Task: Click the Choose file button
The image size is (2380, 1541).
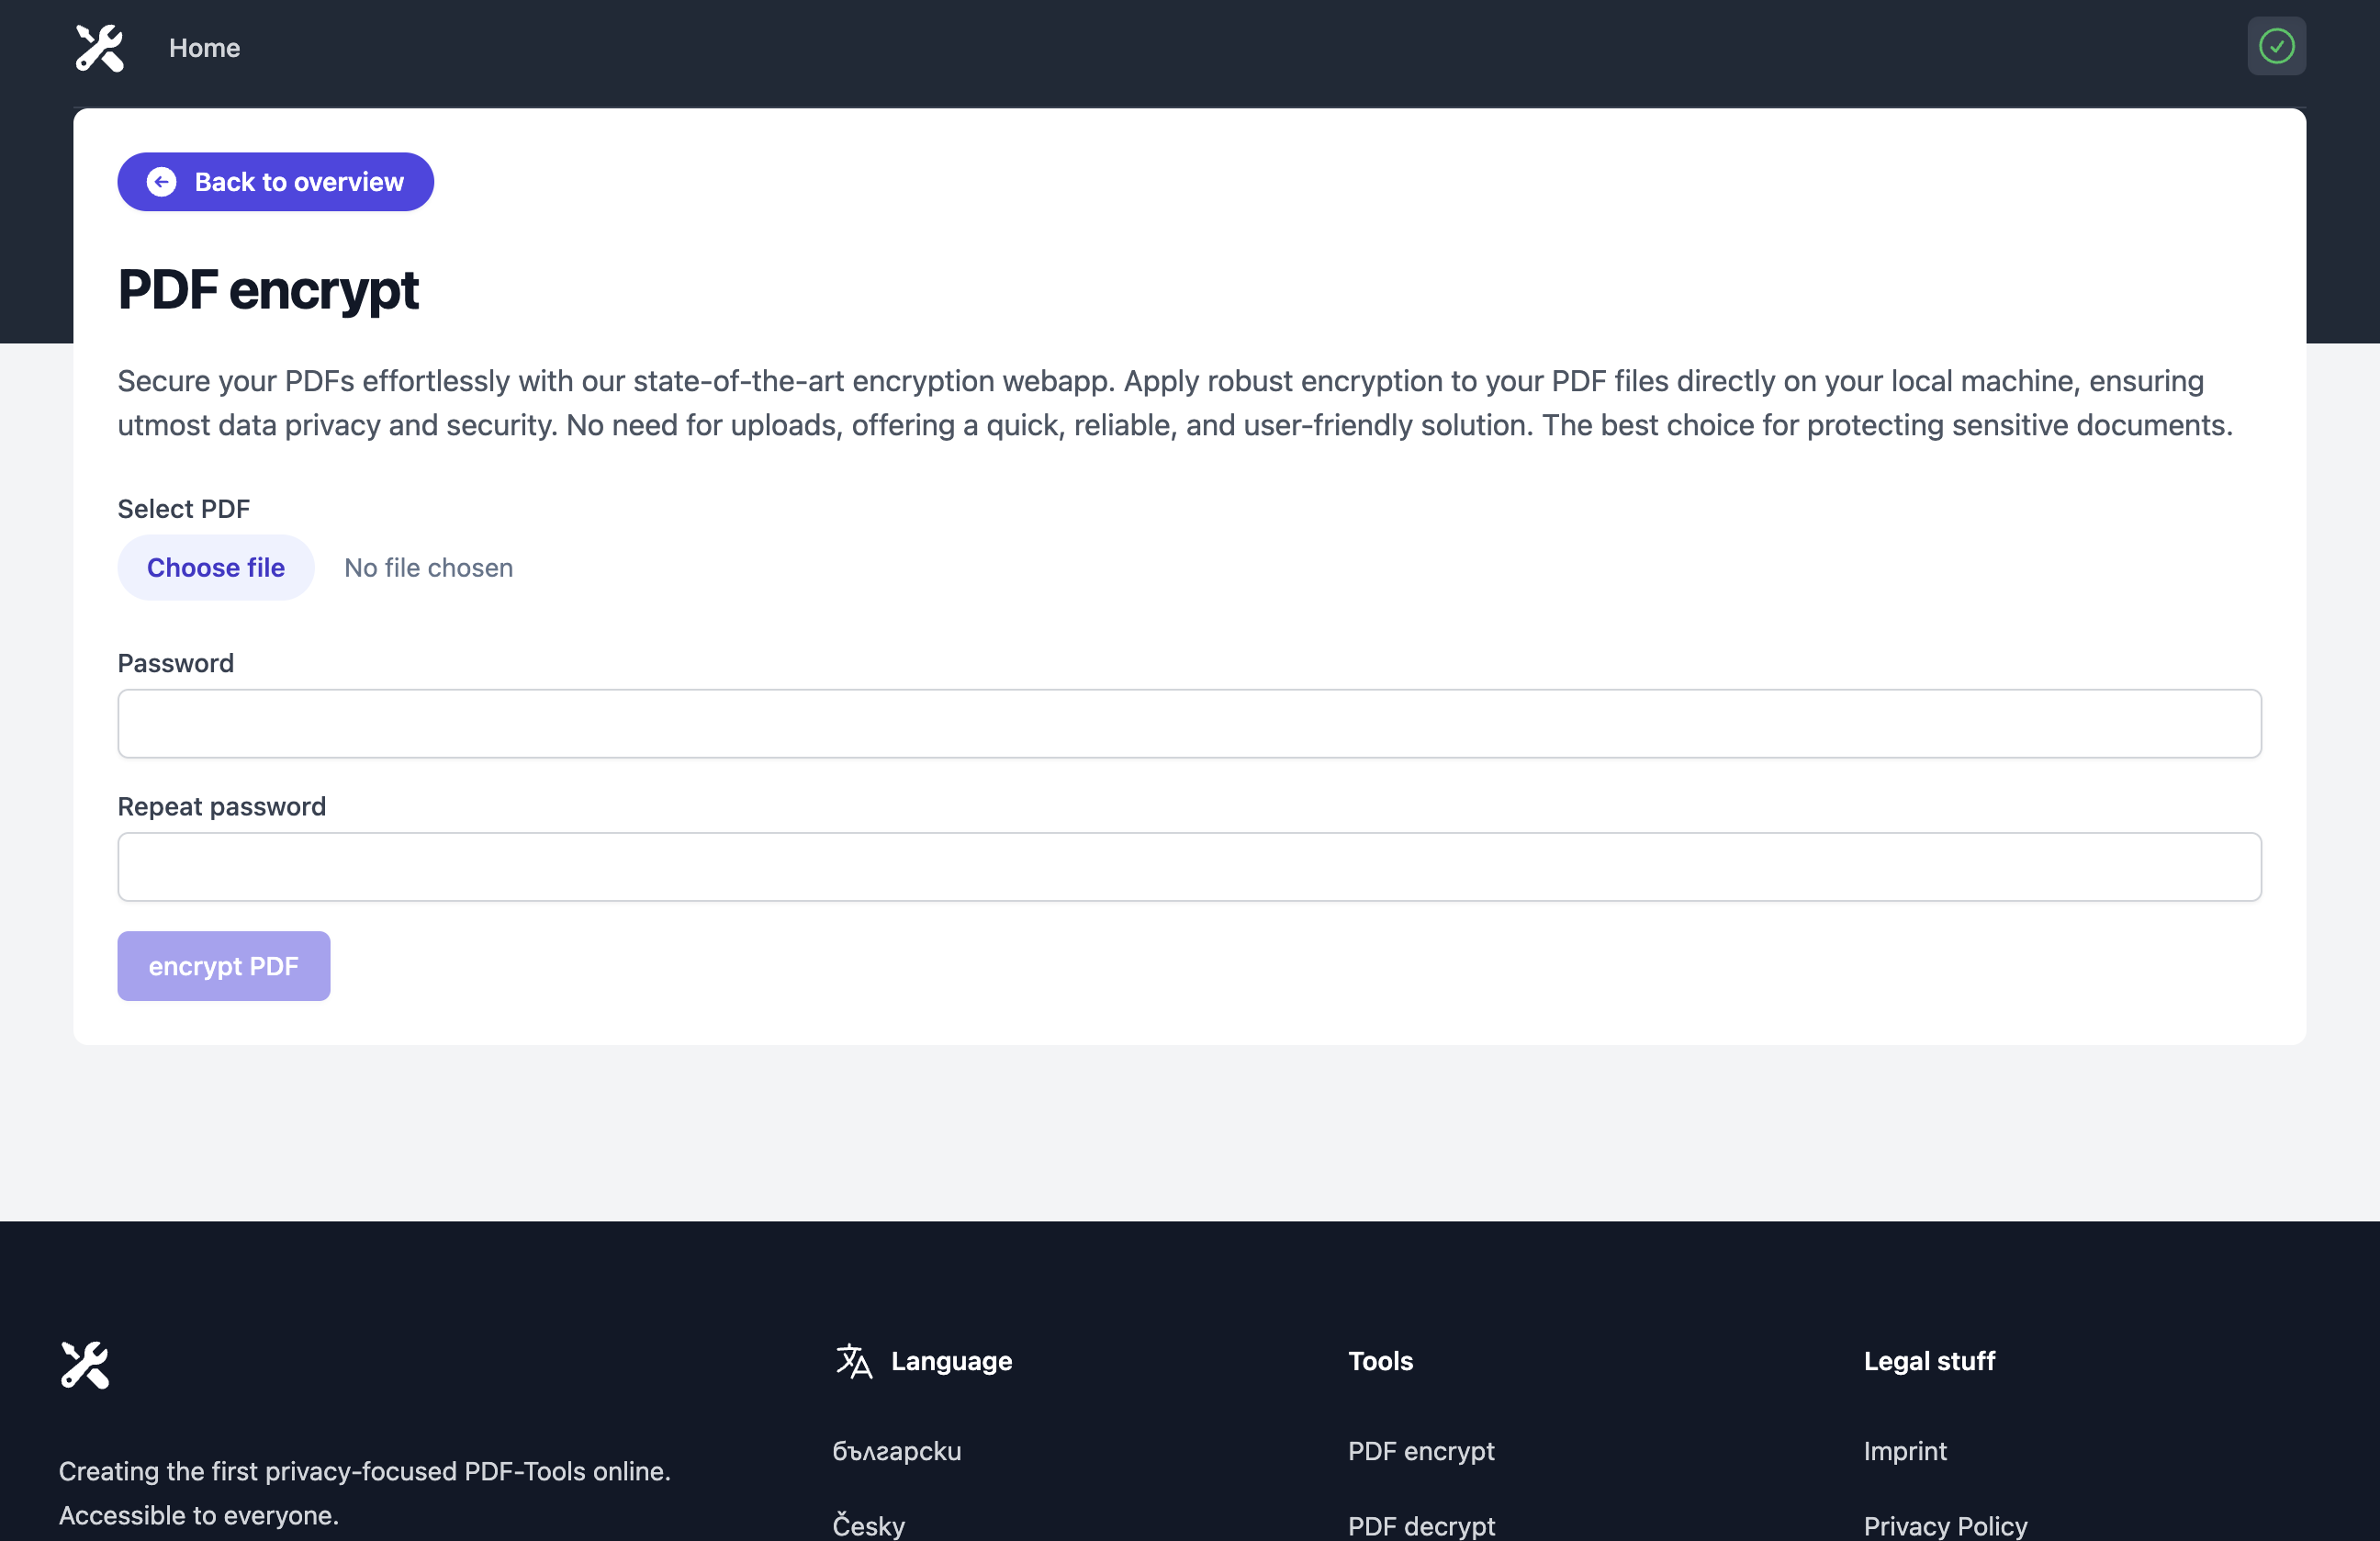Action: pos(216,568)
